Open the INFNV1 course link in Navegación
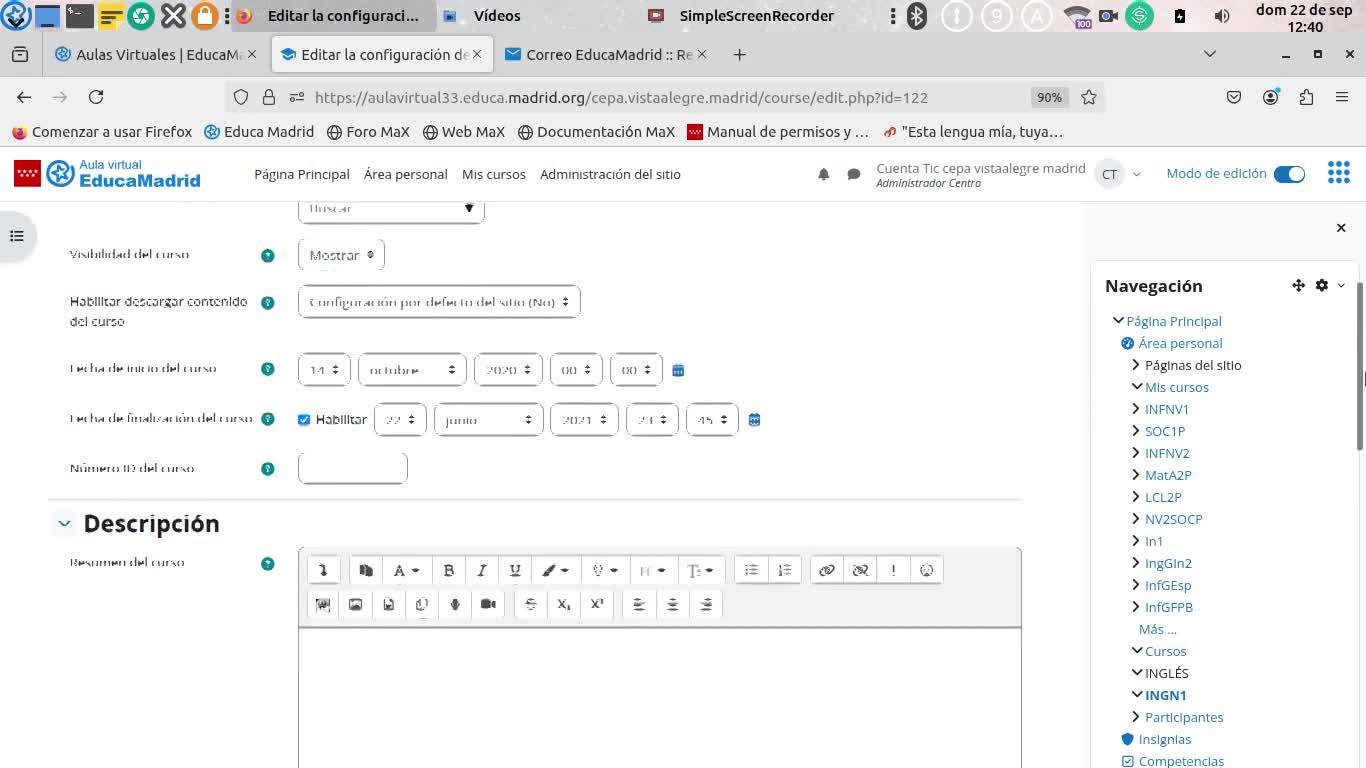The width and height of the screenshot is (1366, 768). (x=1167, y=409)
